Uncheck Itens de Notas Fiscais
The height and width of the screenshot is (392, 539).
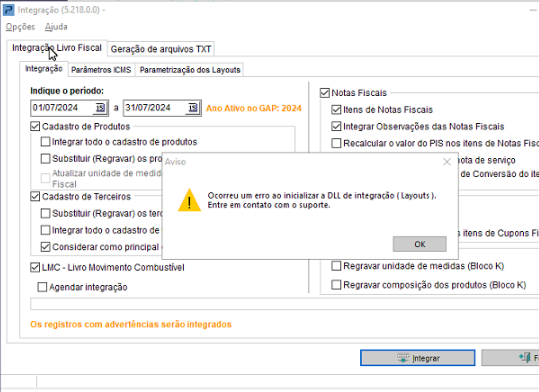(x=336, y=110)
